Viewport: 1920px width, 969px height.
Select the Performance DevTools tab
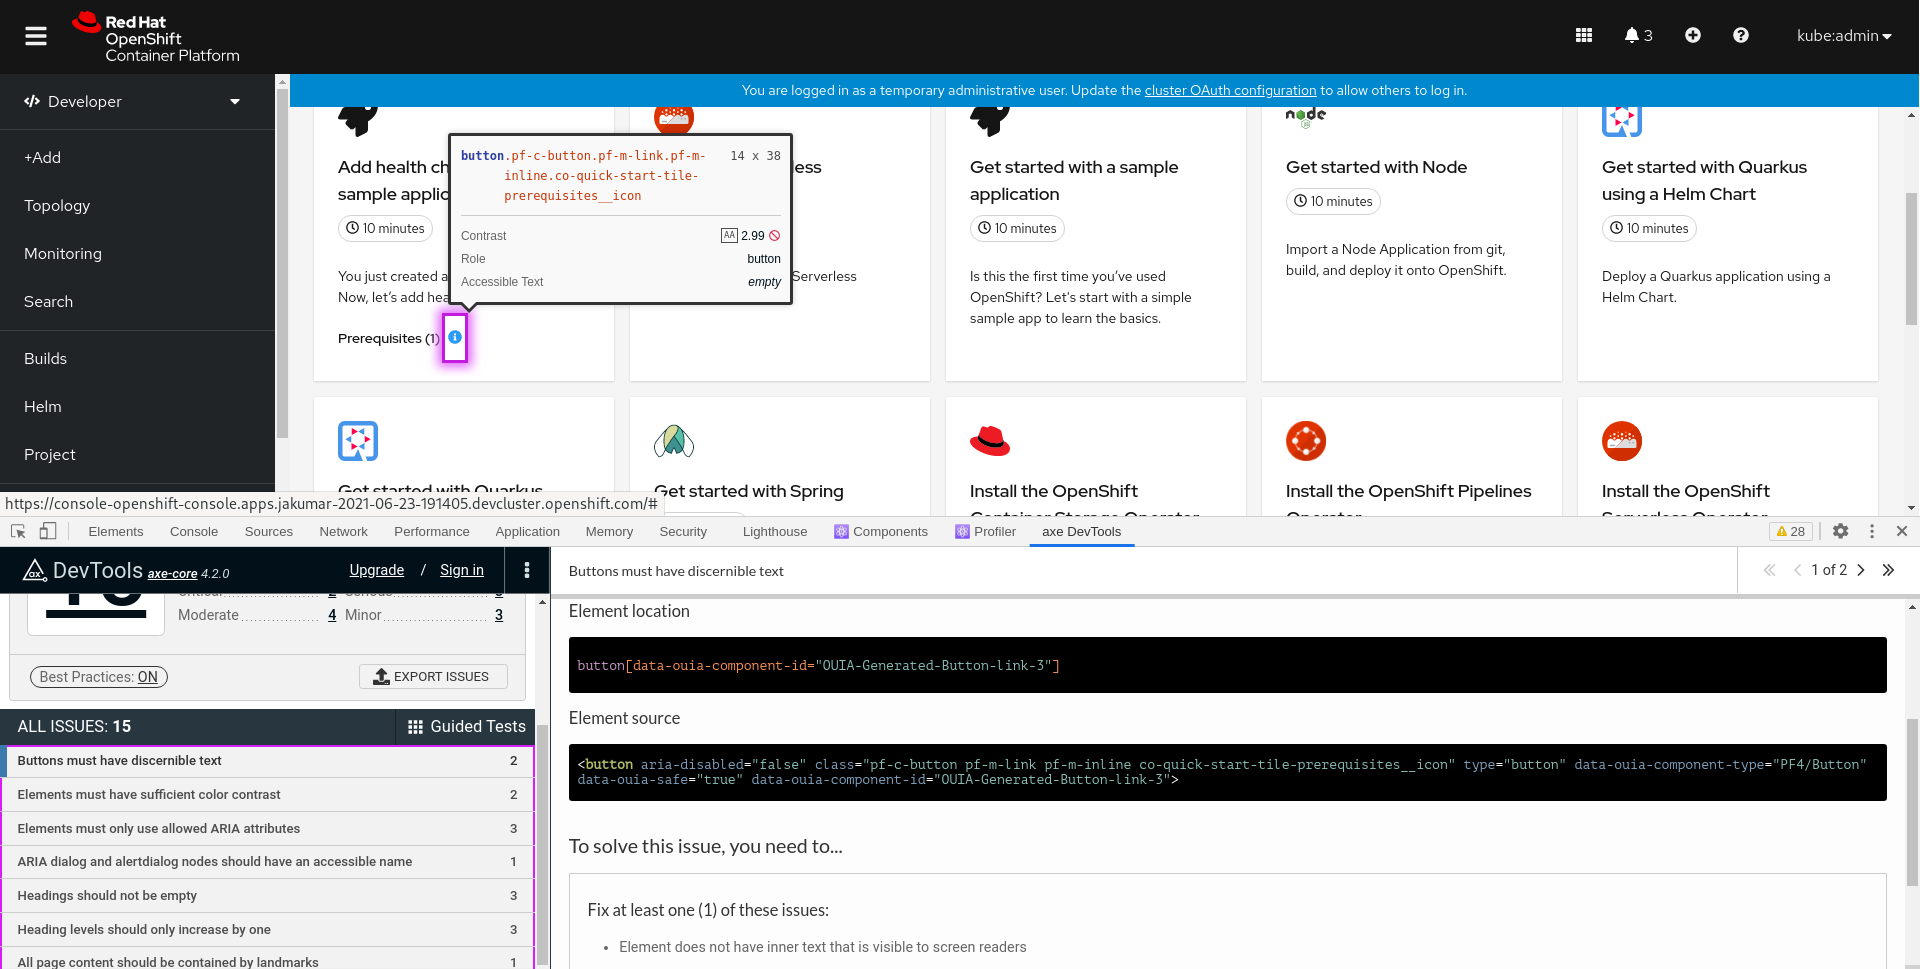point(432,531)
